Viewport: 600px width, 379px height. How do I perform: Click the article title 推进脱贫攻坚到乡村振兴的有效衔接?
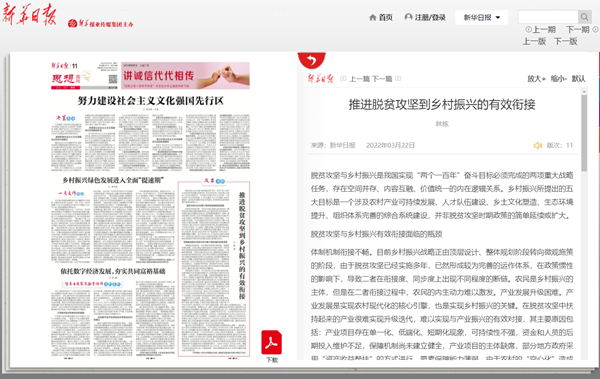tap(442, 105)
